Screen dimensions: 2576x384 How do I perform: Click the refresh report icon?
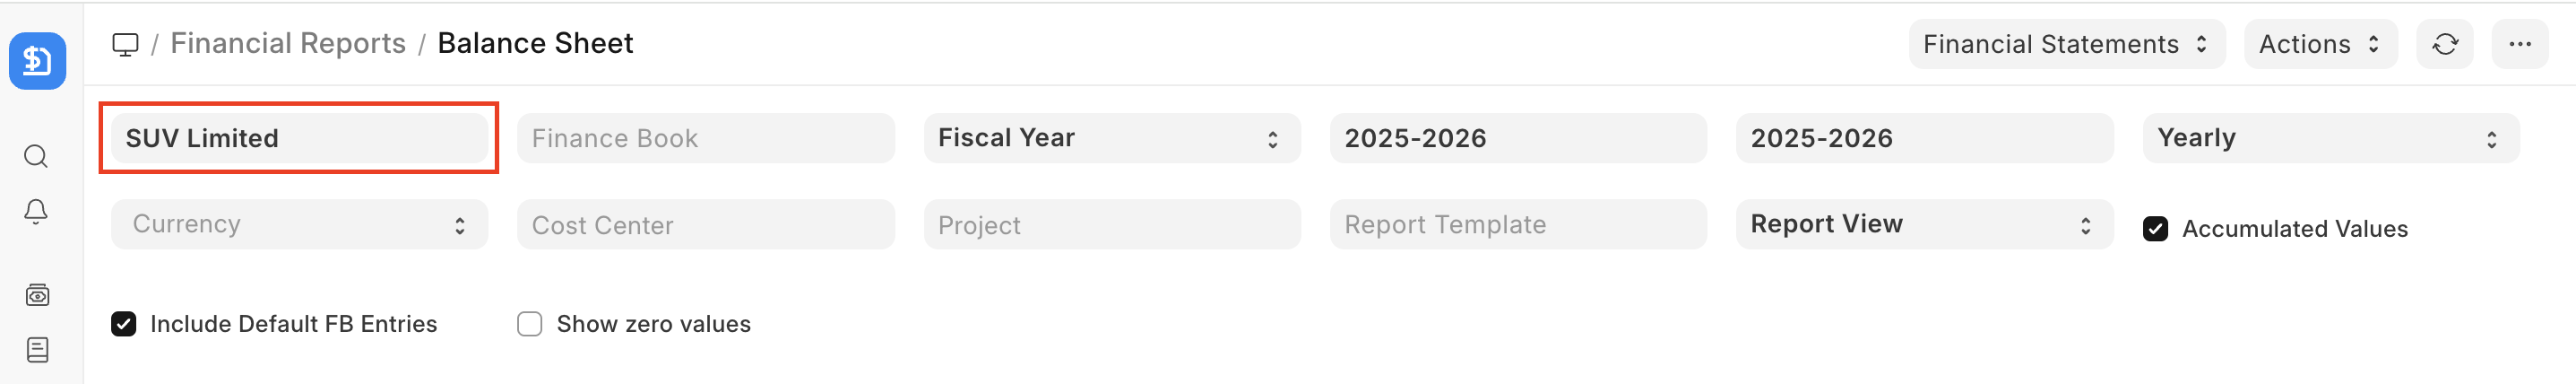click(x=2444, y=44)
